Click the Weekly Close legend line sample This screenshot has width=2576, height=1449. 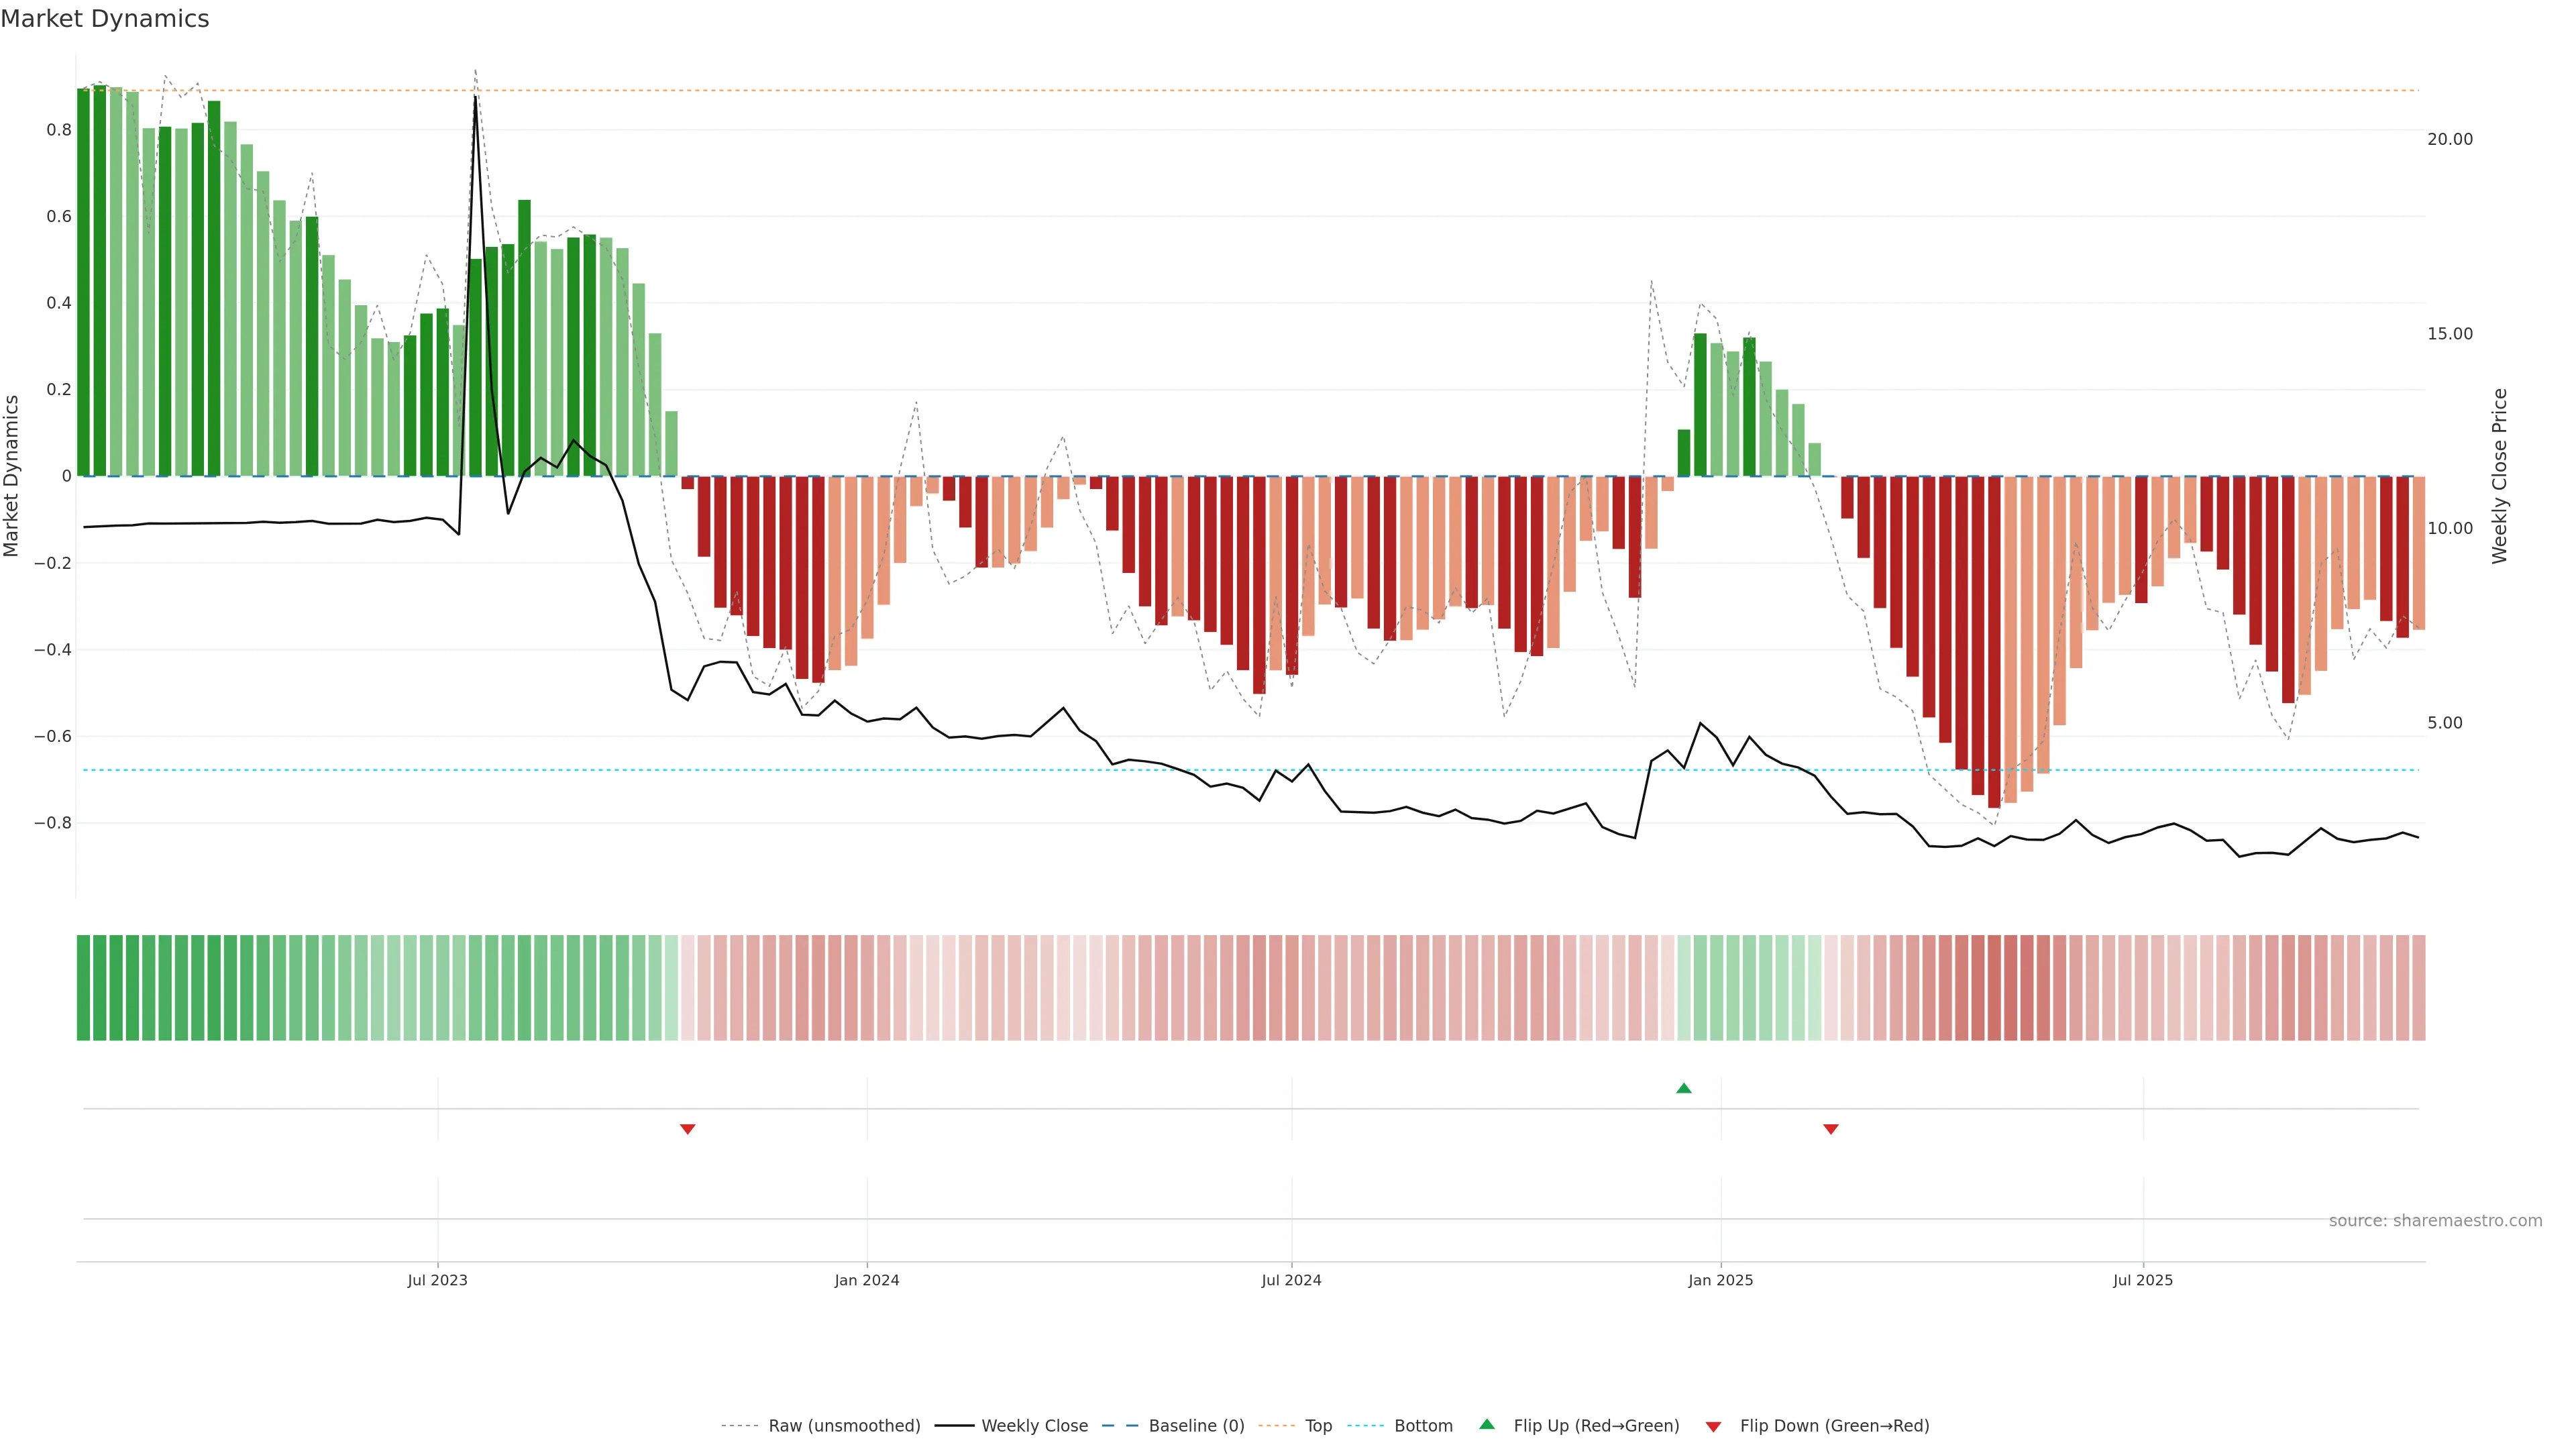coord(954,1426)
